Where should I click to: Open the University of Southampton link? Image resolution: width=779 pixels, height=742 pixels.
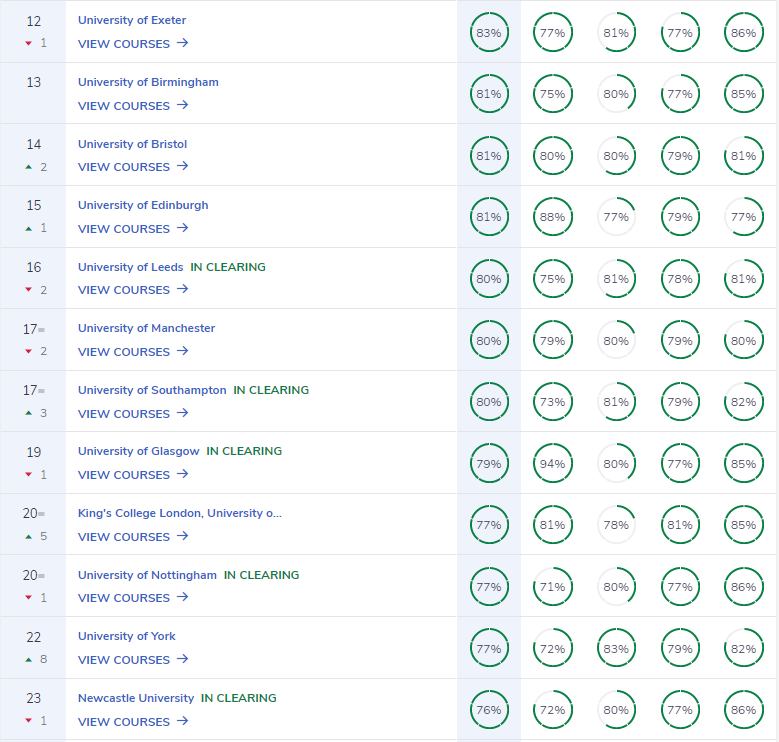[x=152, y=390]
